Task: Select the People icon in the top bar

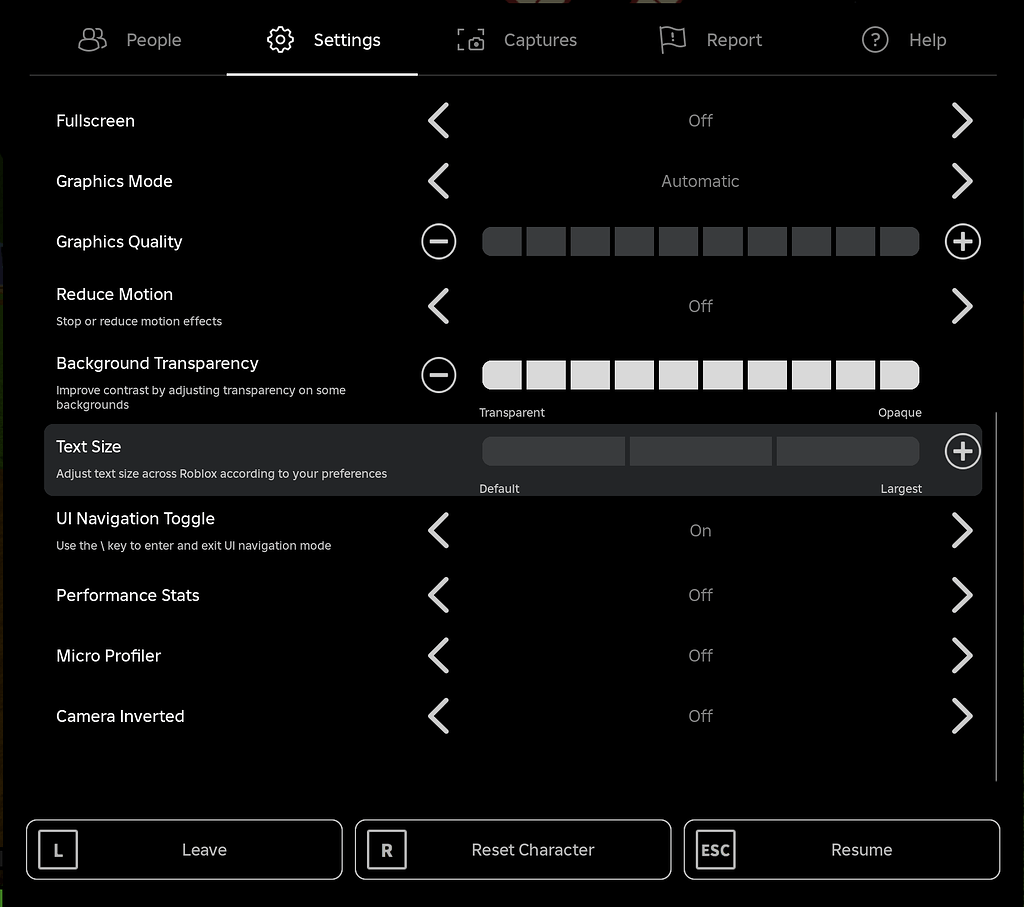Action: [x=92, y=40]
